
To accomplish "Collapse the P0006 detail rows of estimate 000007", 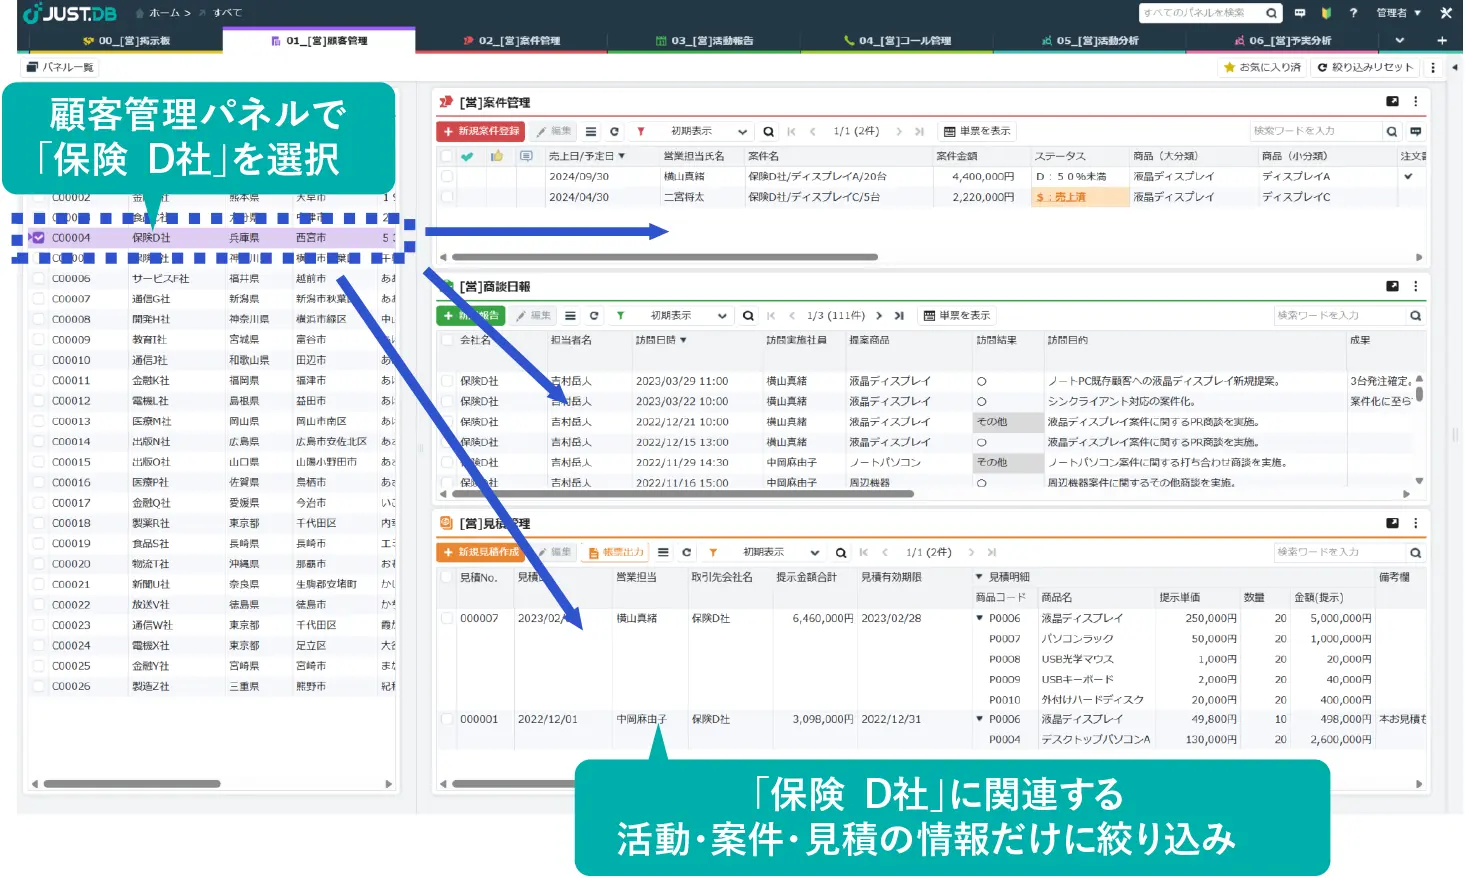I will pos(980,619).
